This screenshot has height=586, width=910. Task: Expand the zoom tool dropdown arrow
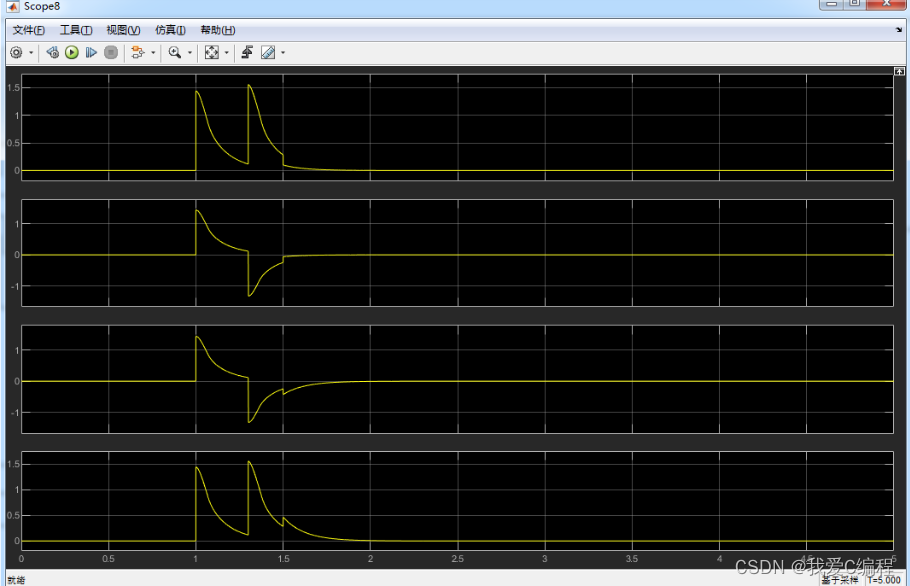pyautogui.click(x=189, y=52)
